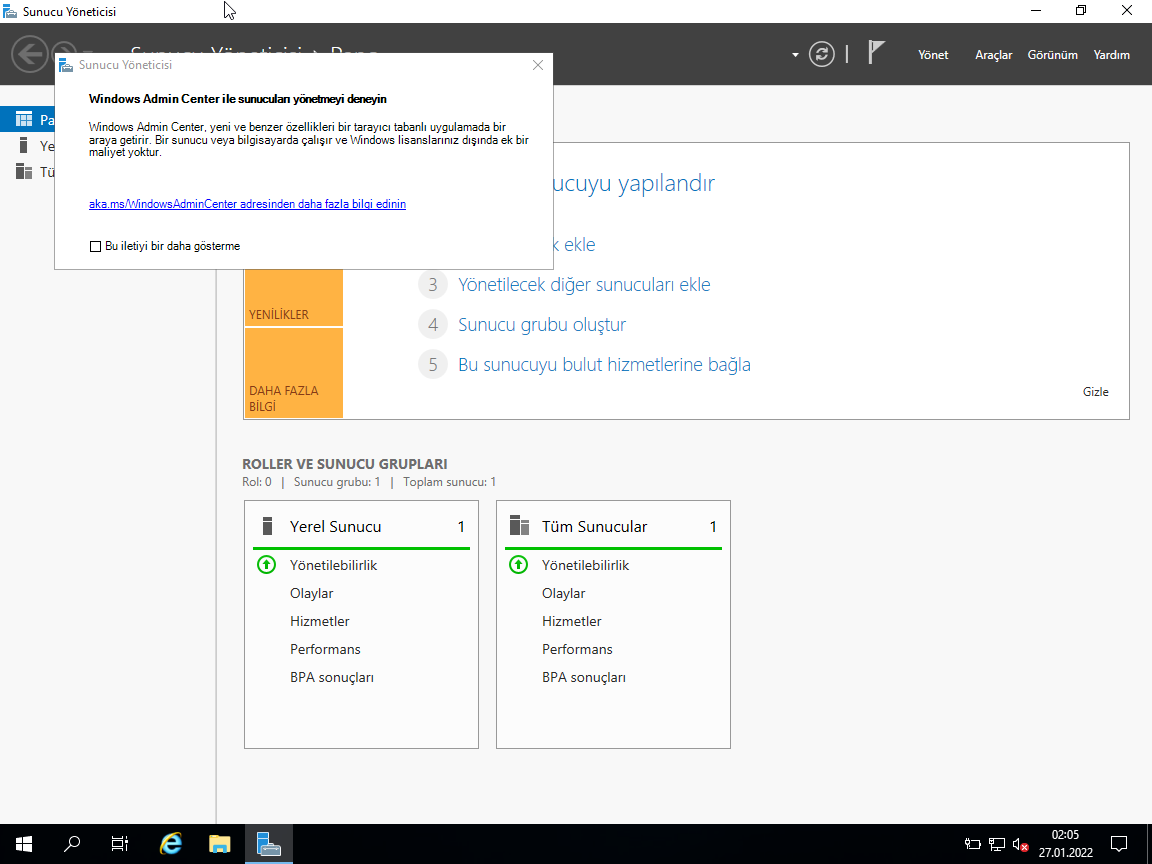Click the Task View taskbar icon

coord(119,843)
